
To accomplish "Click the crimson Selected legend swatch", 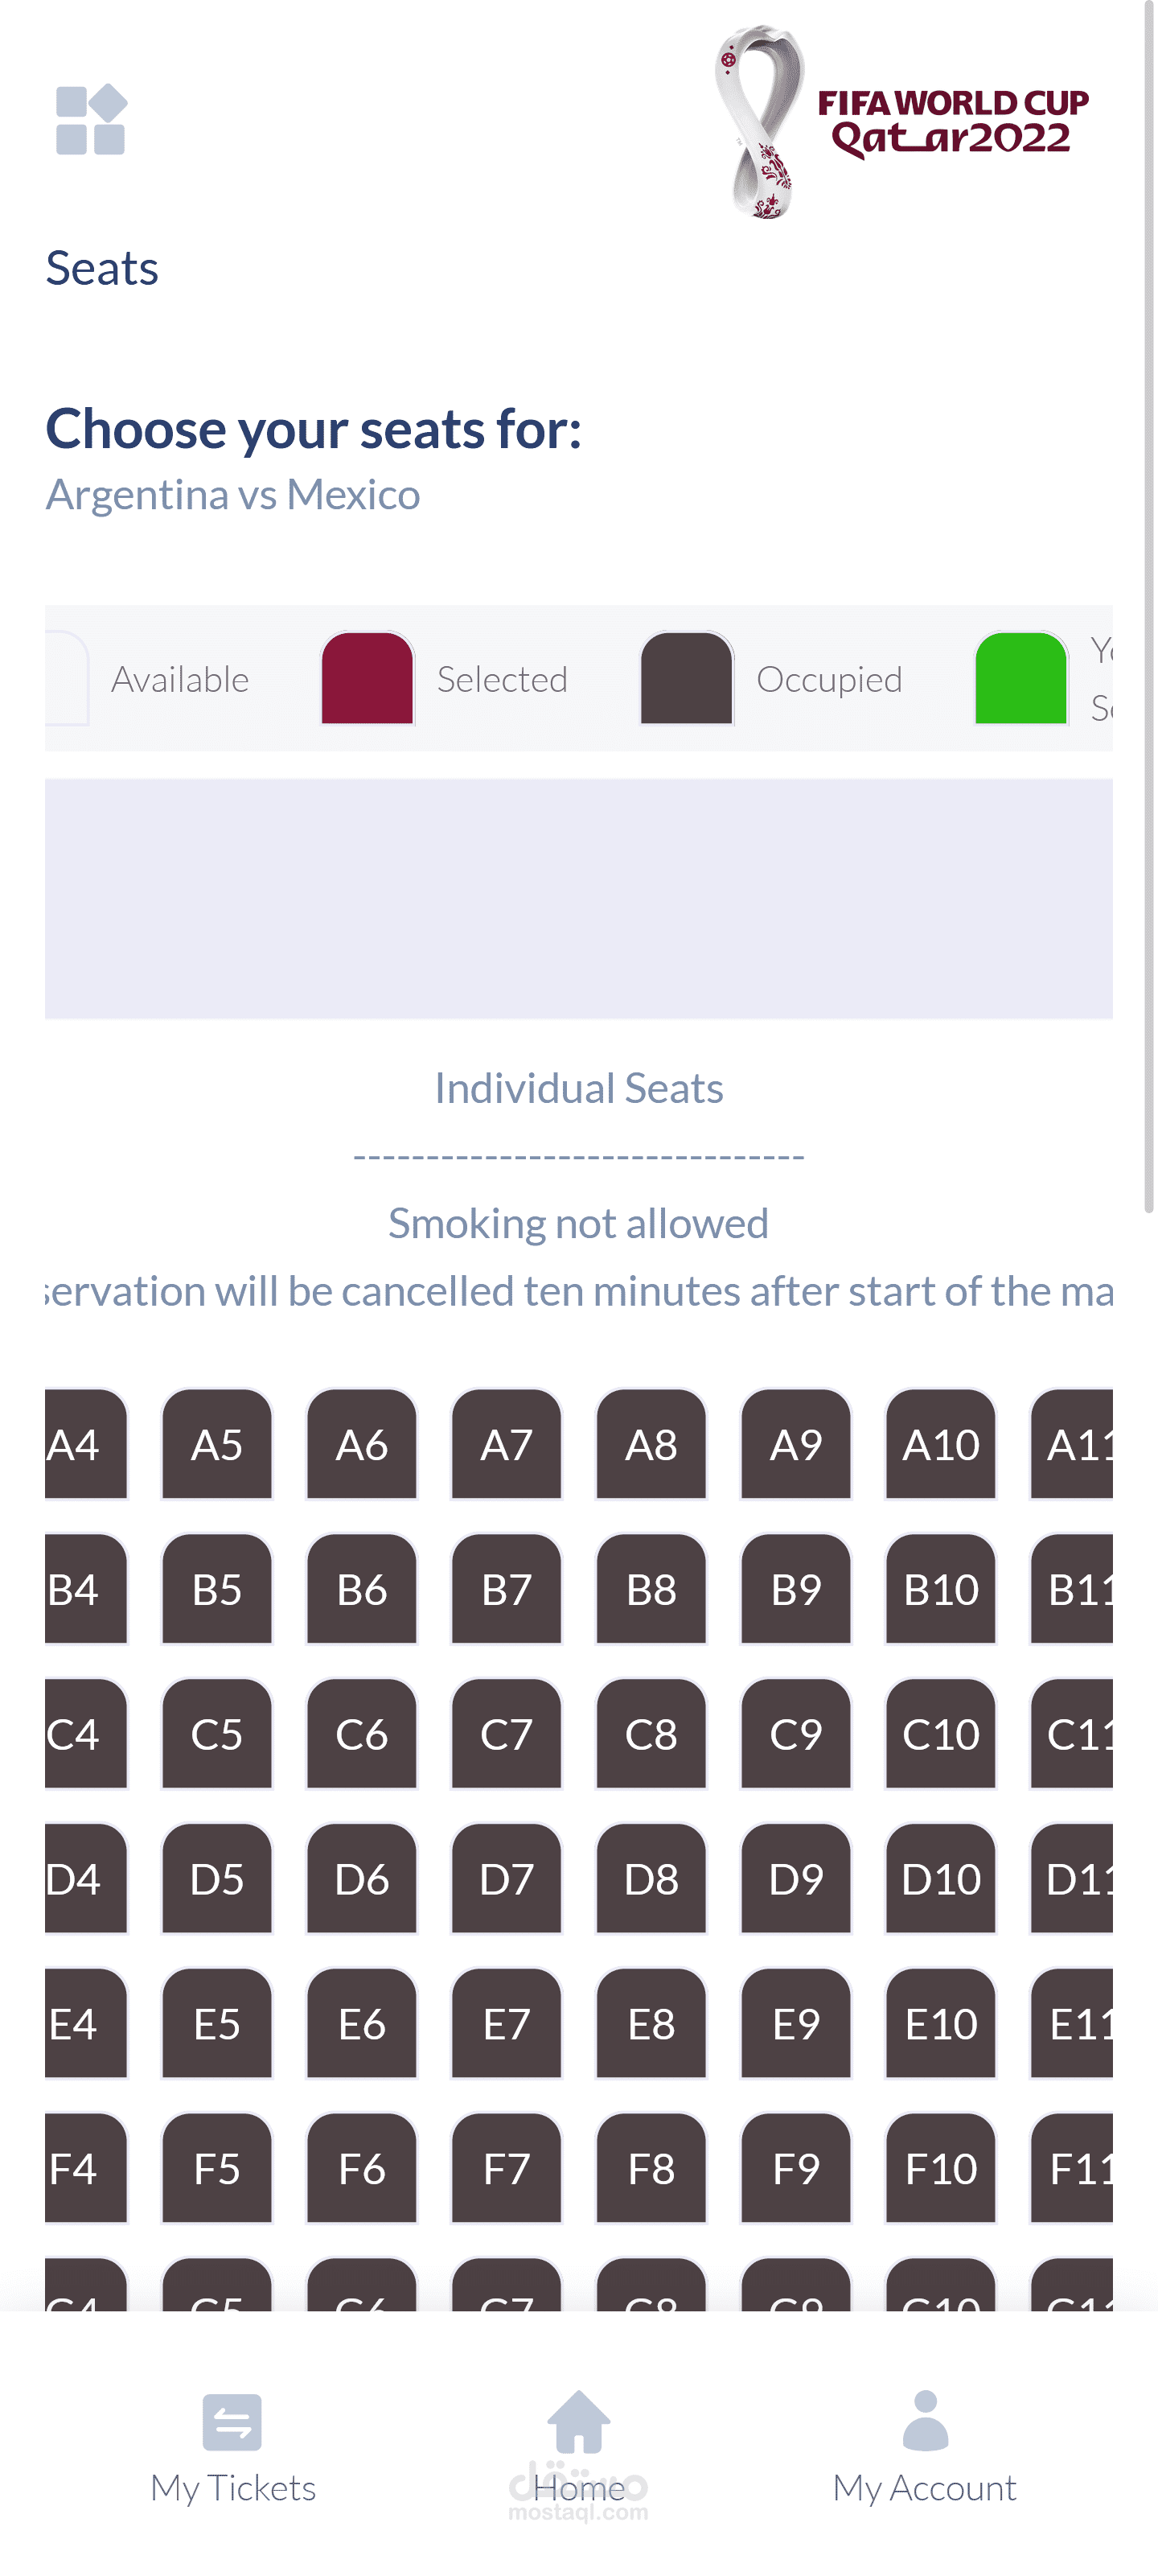I will 367,678.
